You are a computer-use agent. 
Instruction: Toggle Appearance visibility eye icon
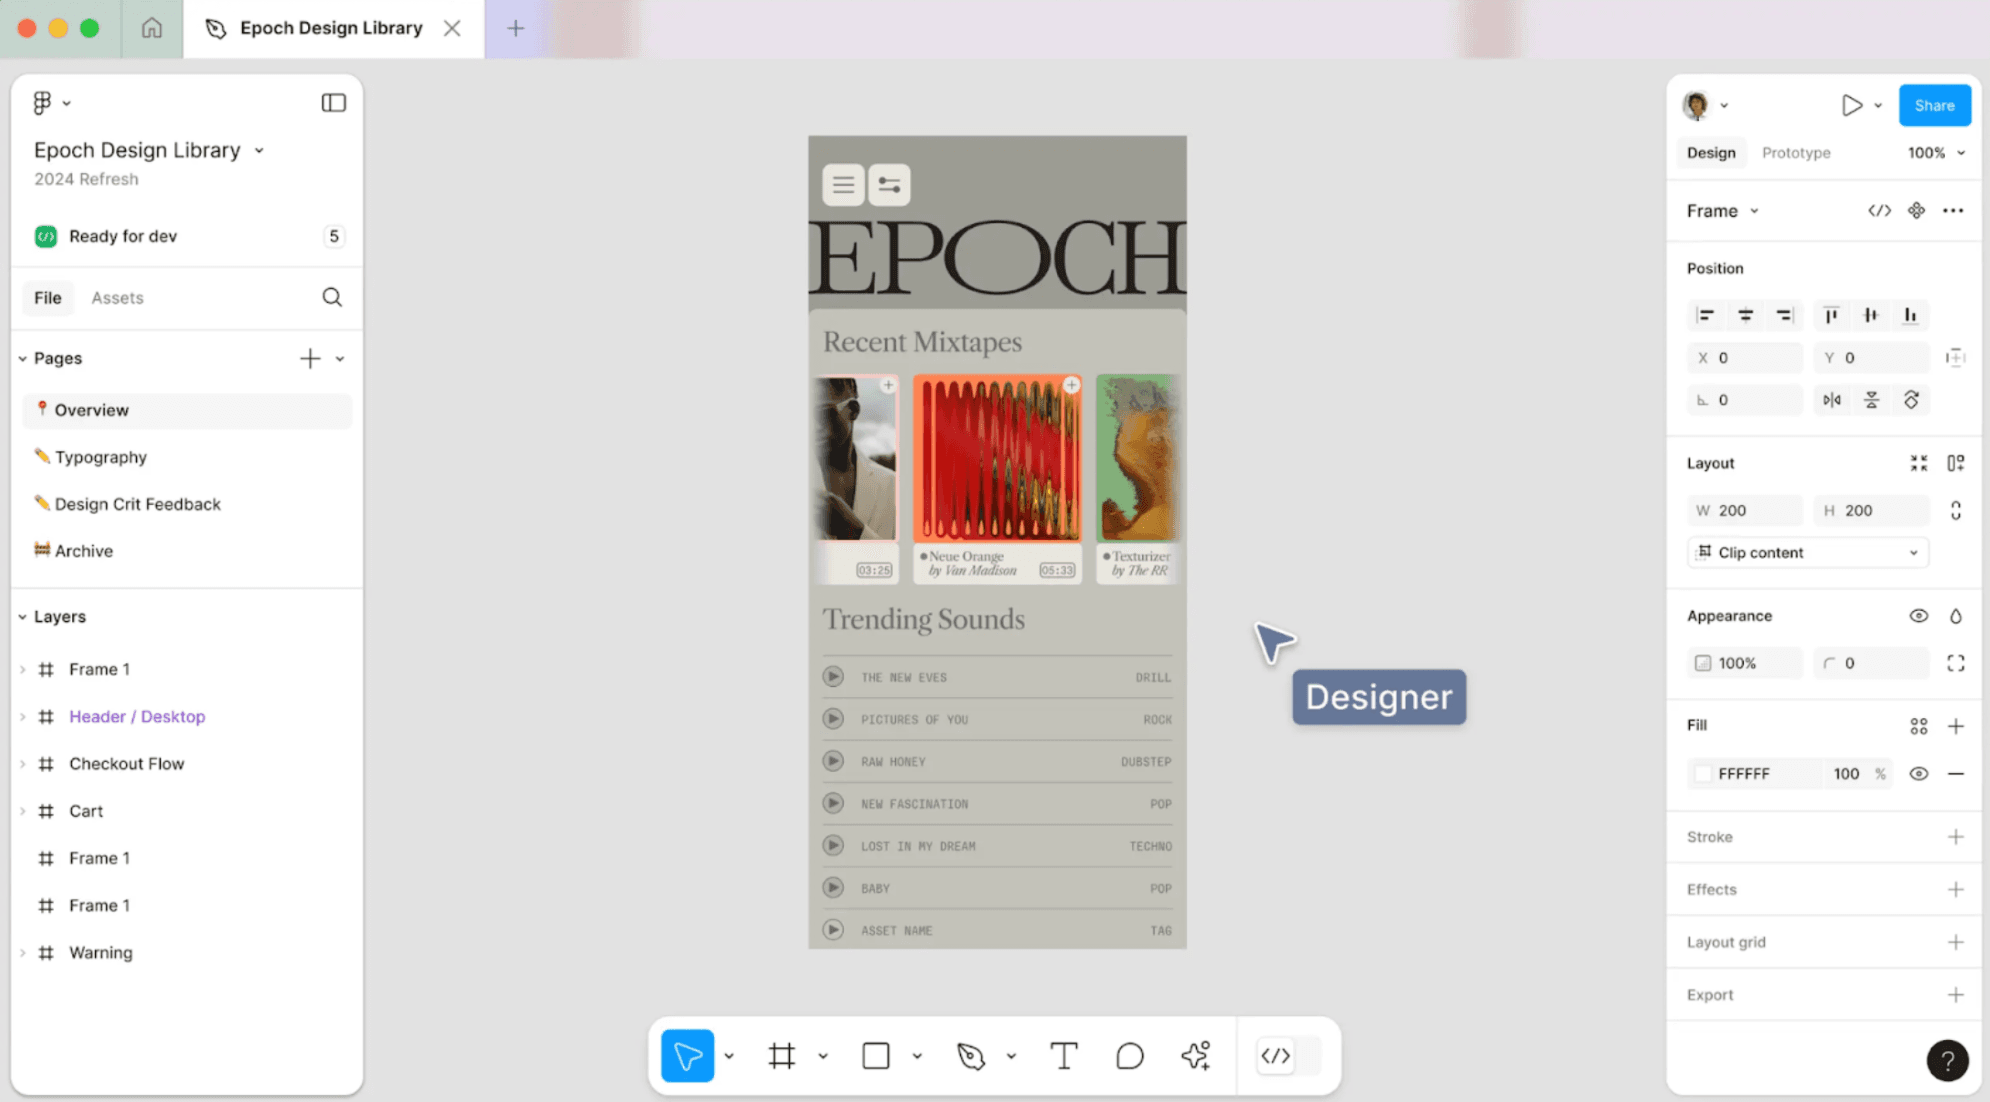1917,615
